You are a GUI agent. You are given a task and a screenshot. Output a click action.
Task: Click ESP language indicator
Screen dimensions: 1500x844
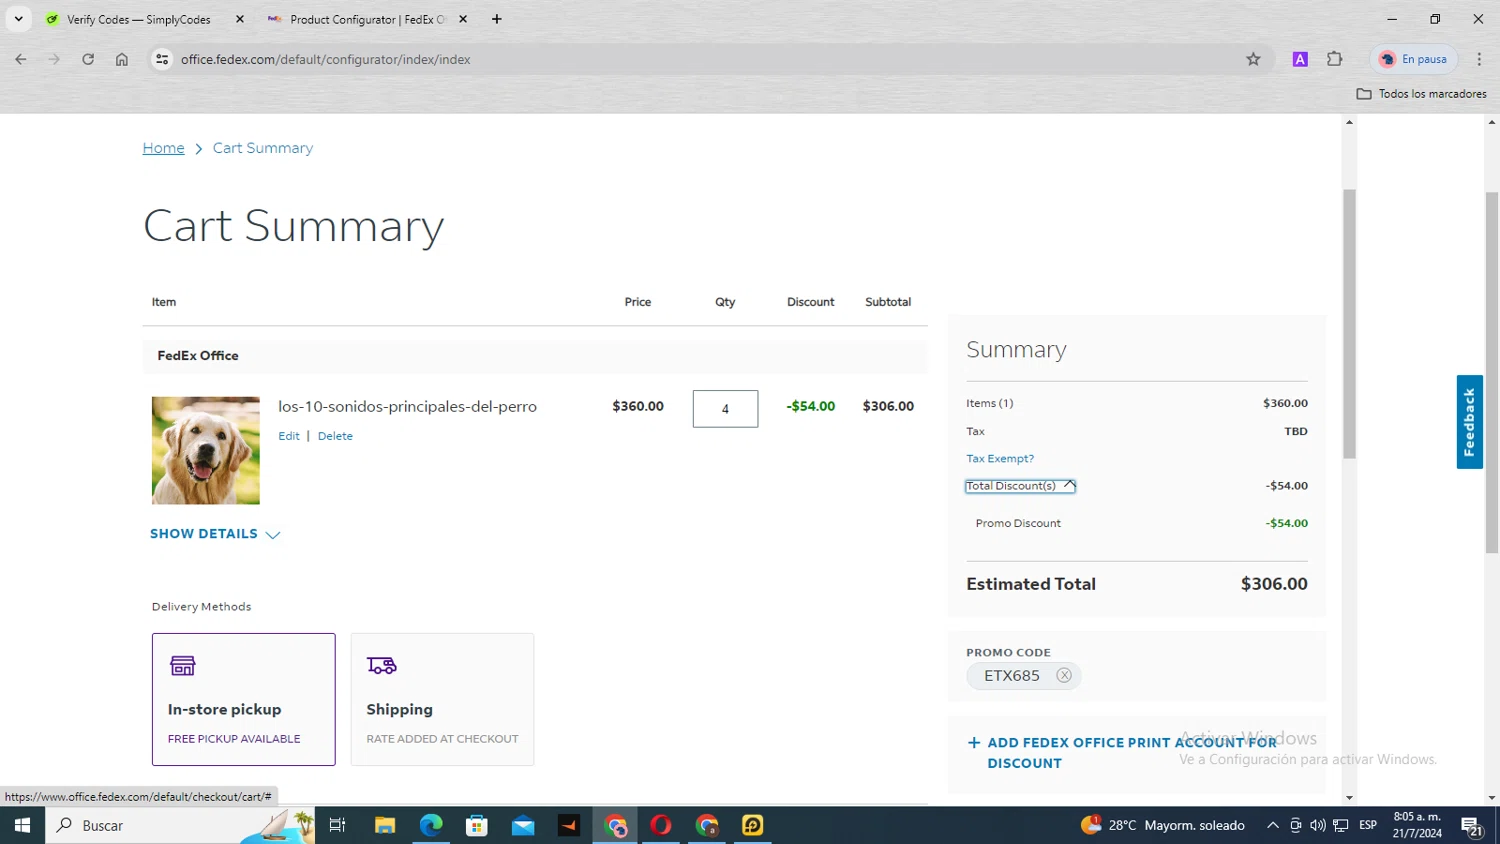pos(1368,825)
